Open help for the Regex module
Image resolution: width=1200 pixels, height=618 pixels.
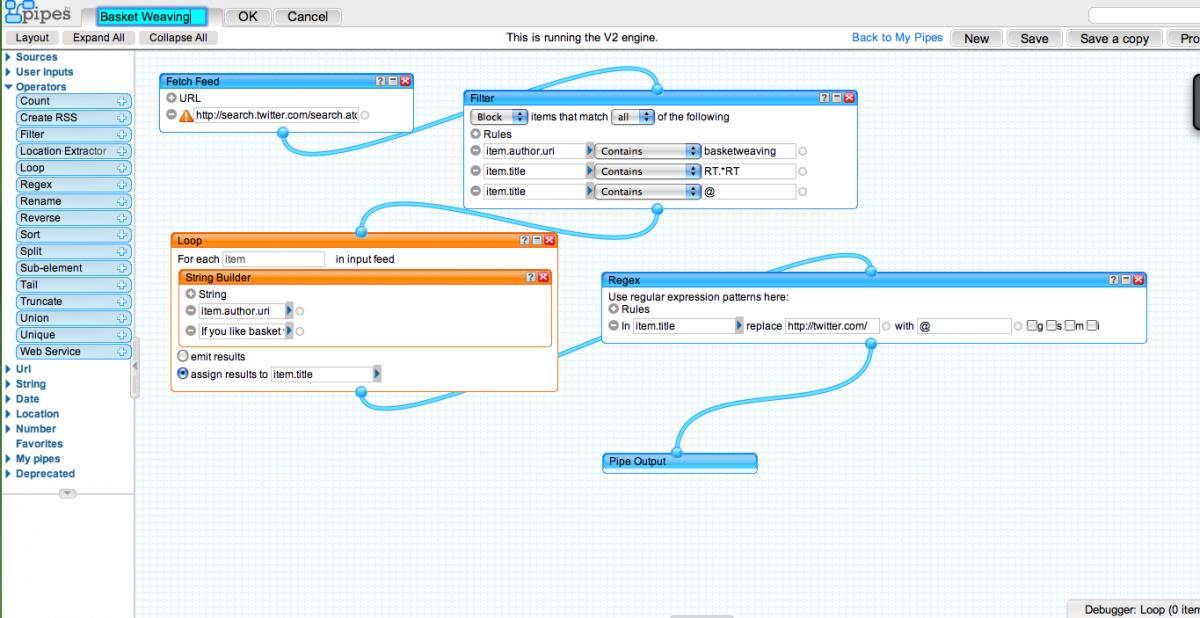click(x=1114, y=280)
